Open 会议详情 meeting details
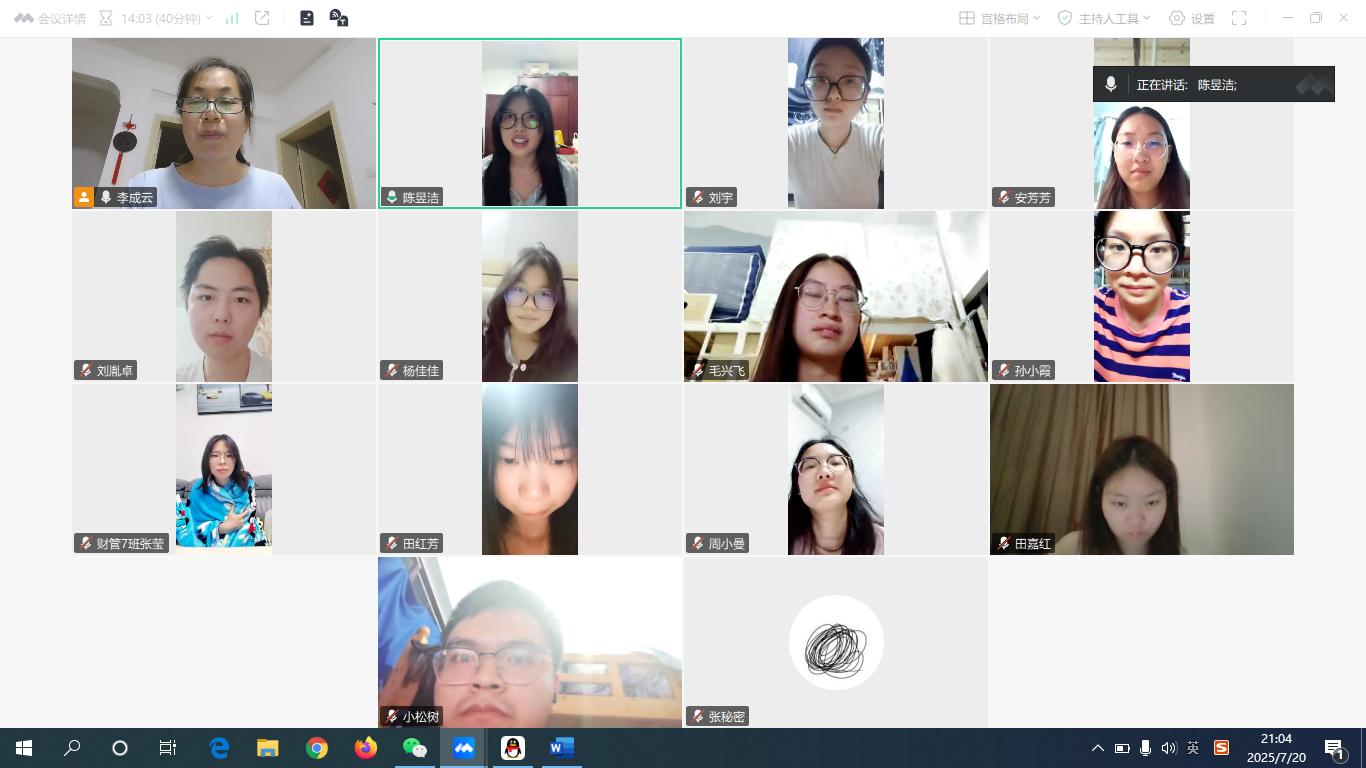The image size is (1366, 768). [50, 18]
